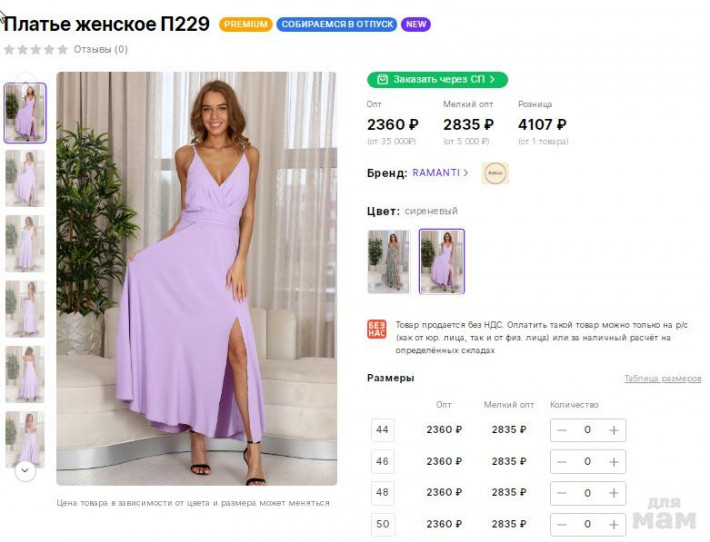Image resolution: width=710 pixels, height=542 pixels.
Task: Click the plus icon for size 44
Action: point(613,430)
